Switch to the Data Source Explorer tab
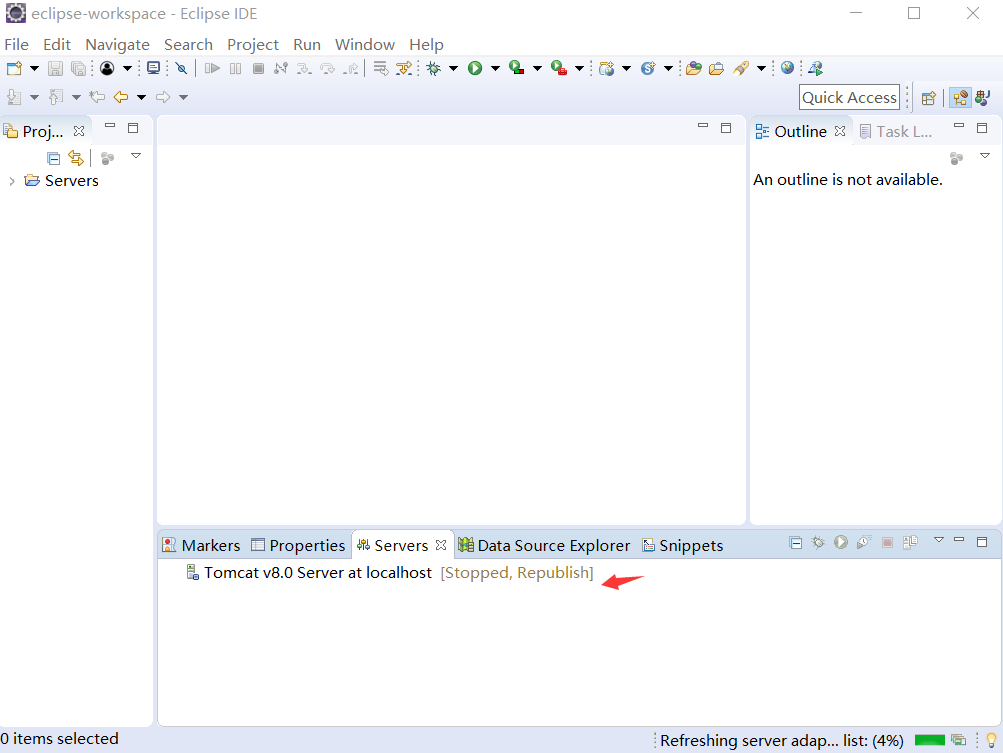 click(544, 545)
